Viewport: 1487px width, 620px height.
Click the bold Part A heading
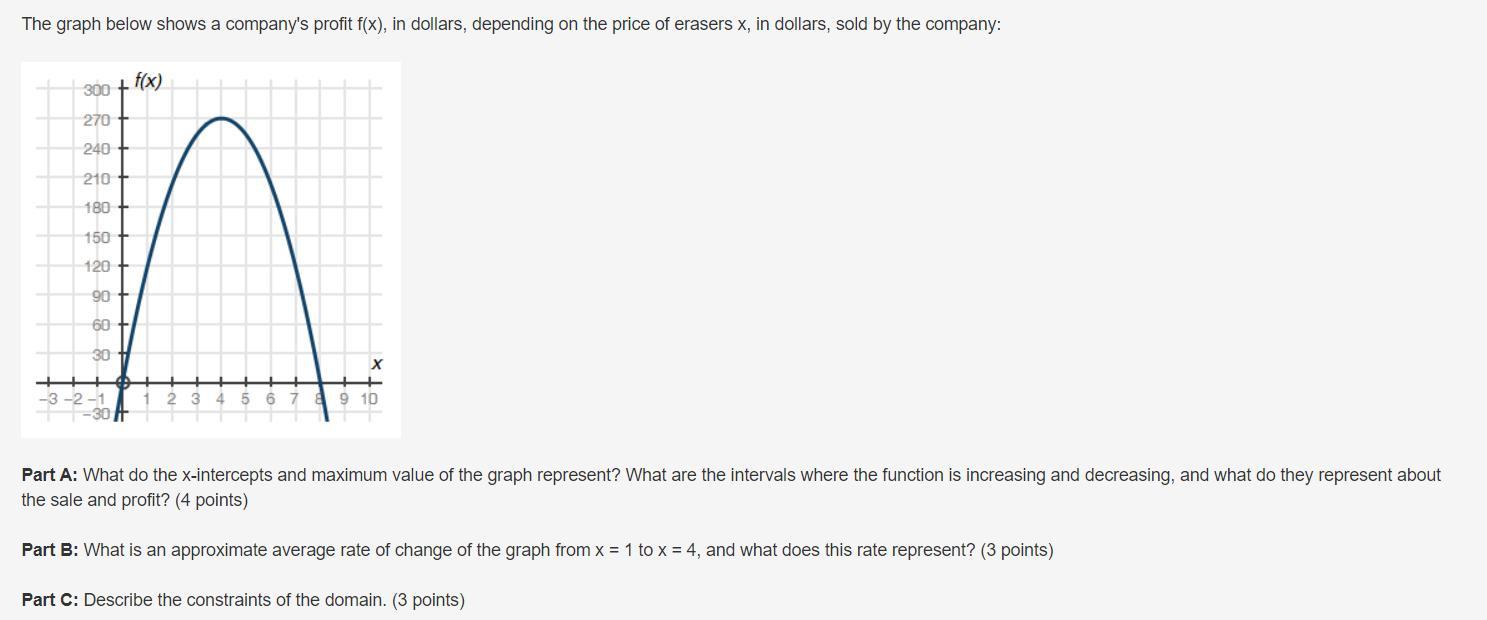click(x=50, y=475)
